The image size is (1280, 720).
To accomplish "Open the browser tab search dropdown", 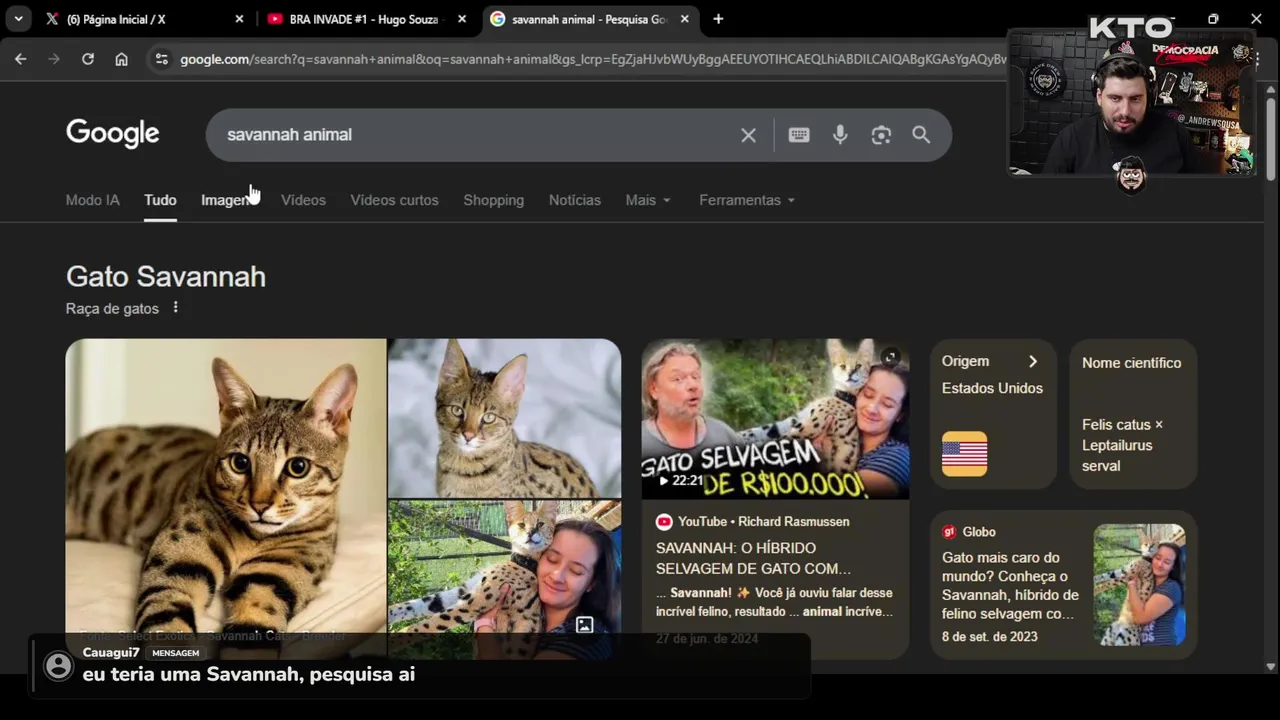I will [x=18, y=19].
